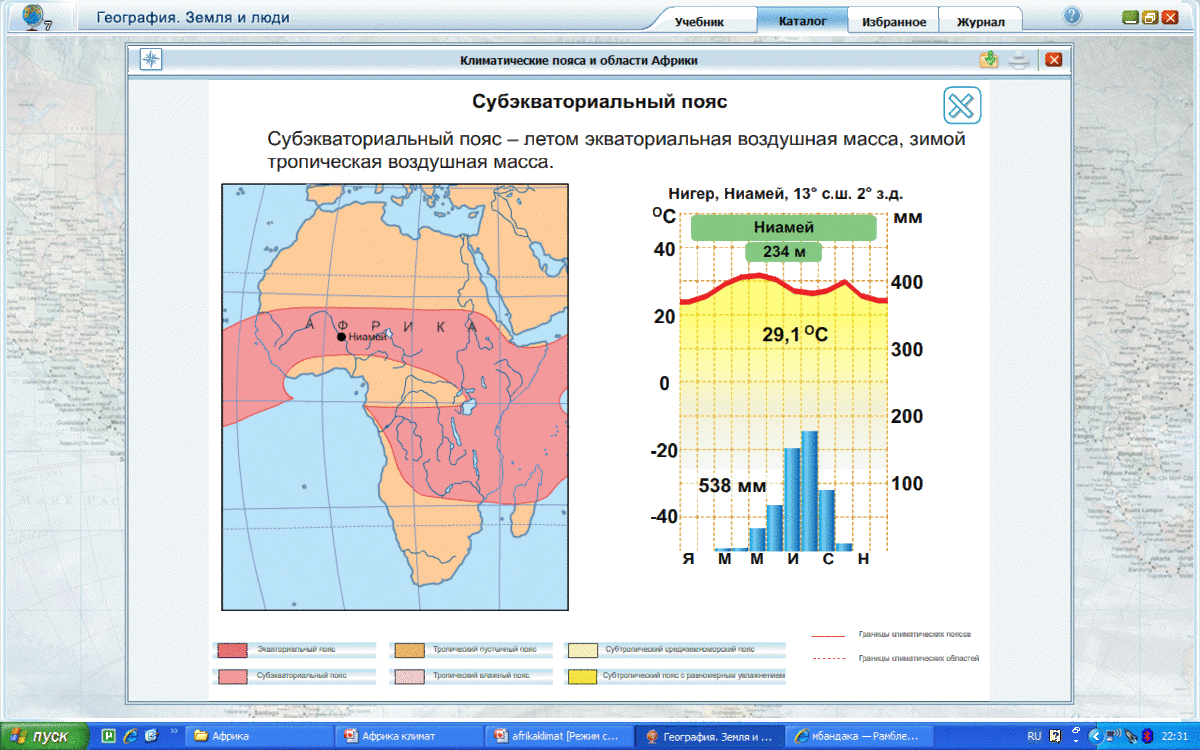Click the RU language indicator in tray
This screenshot has width=1200, height=750.
click(1034, 736)
